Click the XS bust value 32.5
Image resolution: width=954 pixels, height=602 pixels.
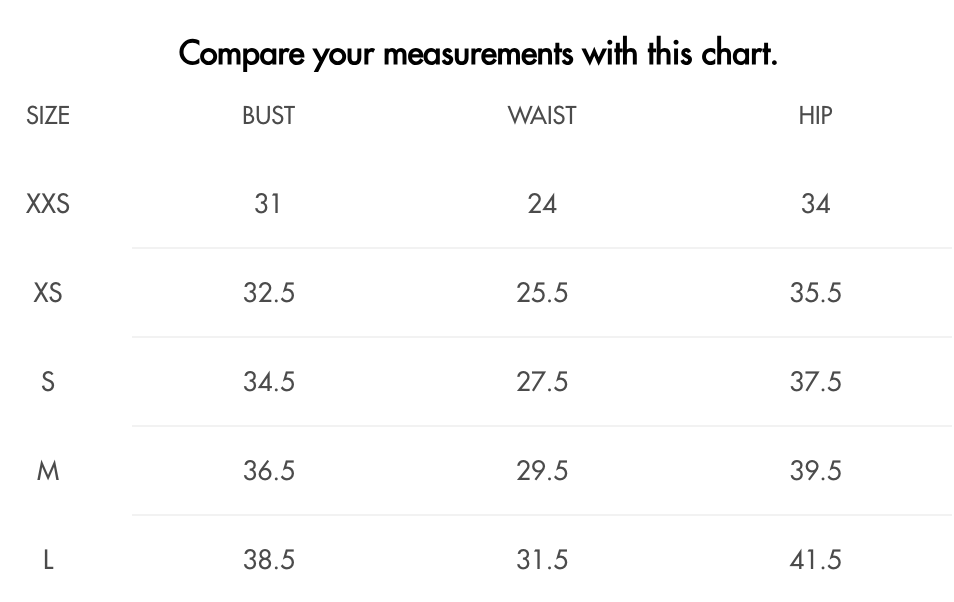[x=268, y=293]
